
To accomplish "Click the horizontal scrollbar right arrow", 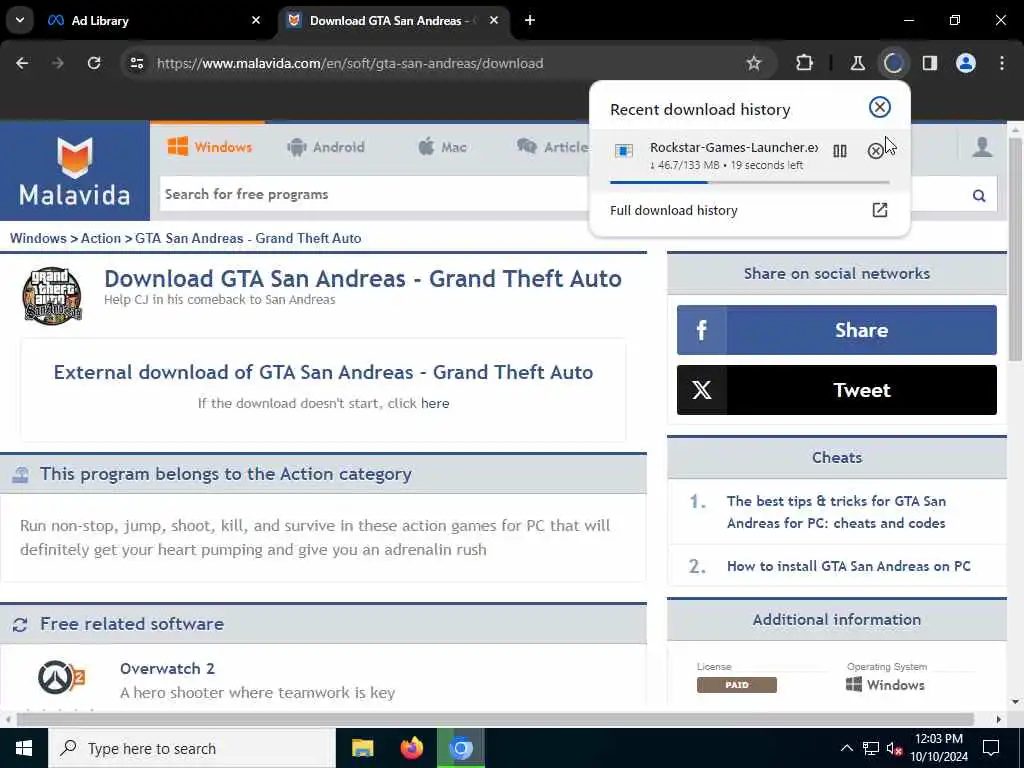I will tap(998, 719).
